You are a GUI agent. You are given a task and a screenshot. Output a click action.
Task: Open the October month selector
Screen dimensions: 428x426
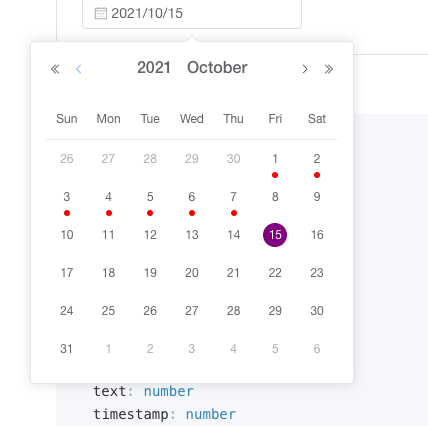217,68
